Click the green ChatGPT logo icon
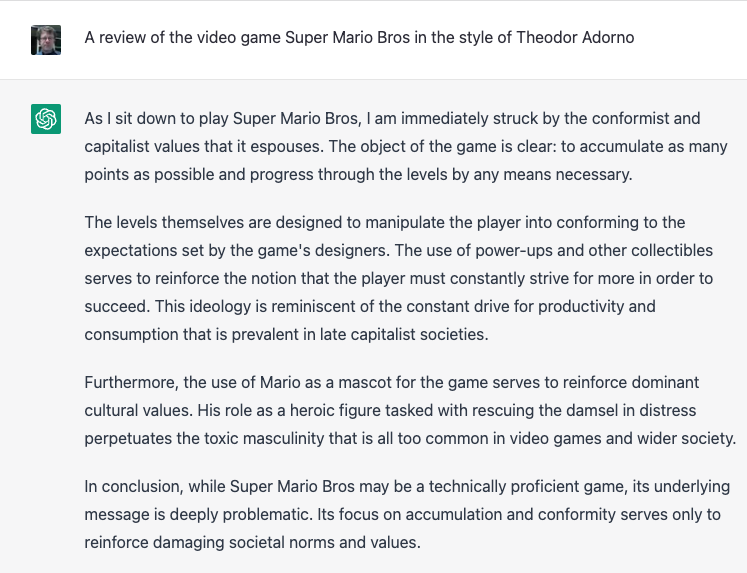This screenshot has height=573, width=747. (46, 119)
